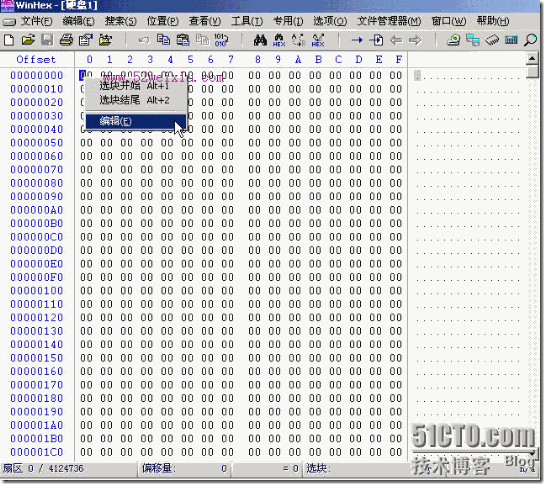544x484 pixels.
Task: Click the Paste clipboard icon
Action: pyautogui.click(x=183, y=40)
